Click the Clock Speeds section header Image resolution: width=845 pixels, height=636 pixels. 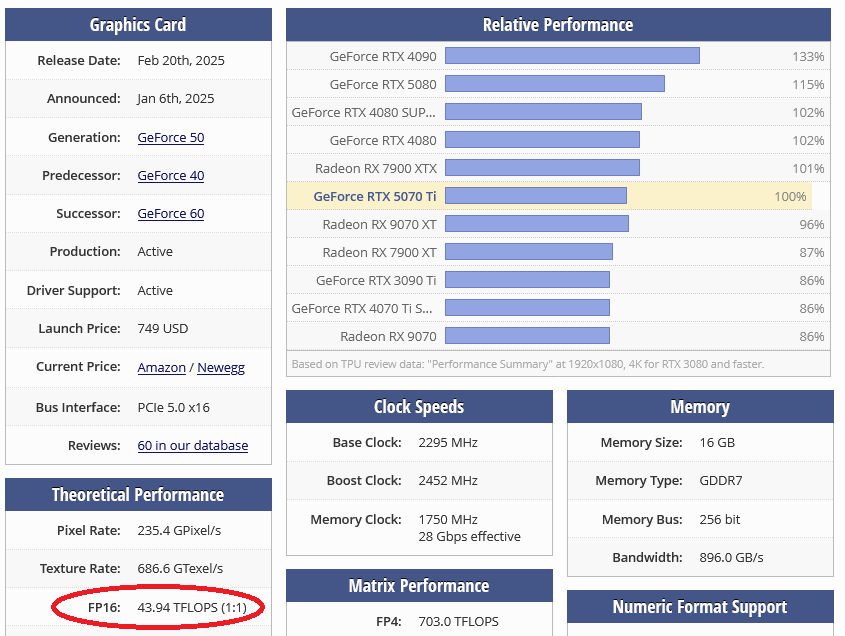(x=419, y=407)
